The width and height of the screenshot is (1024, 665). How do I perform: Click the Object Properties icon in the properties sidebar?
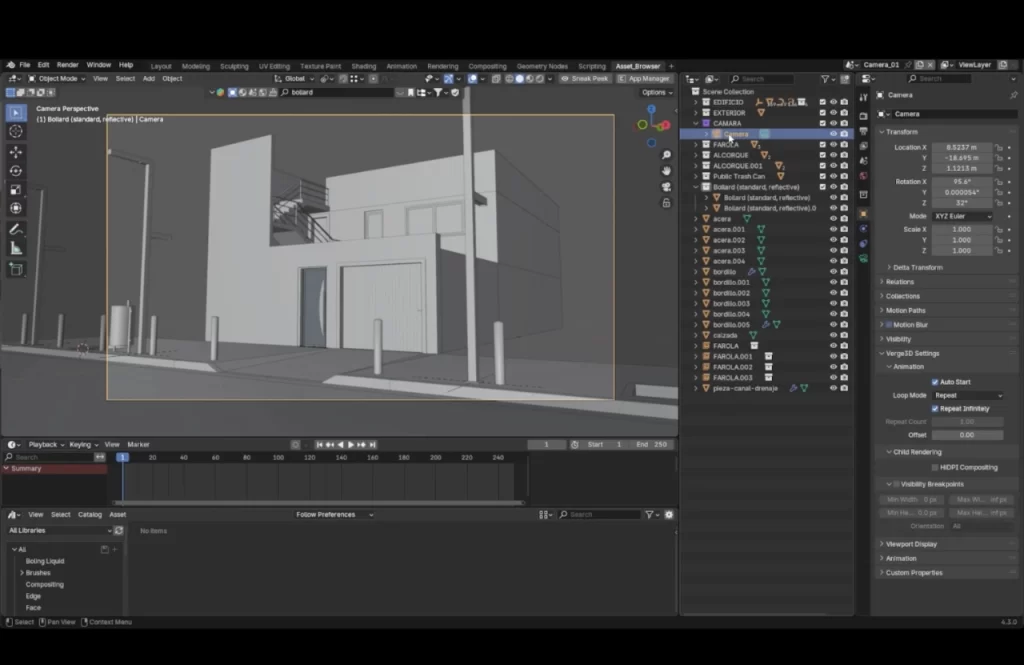[x=862, y=214]
